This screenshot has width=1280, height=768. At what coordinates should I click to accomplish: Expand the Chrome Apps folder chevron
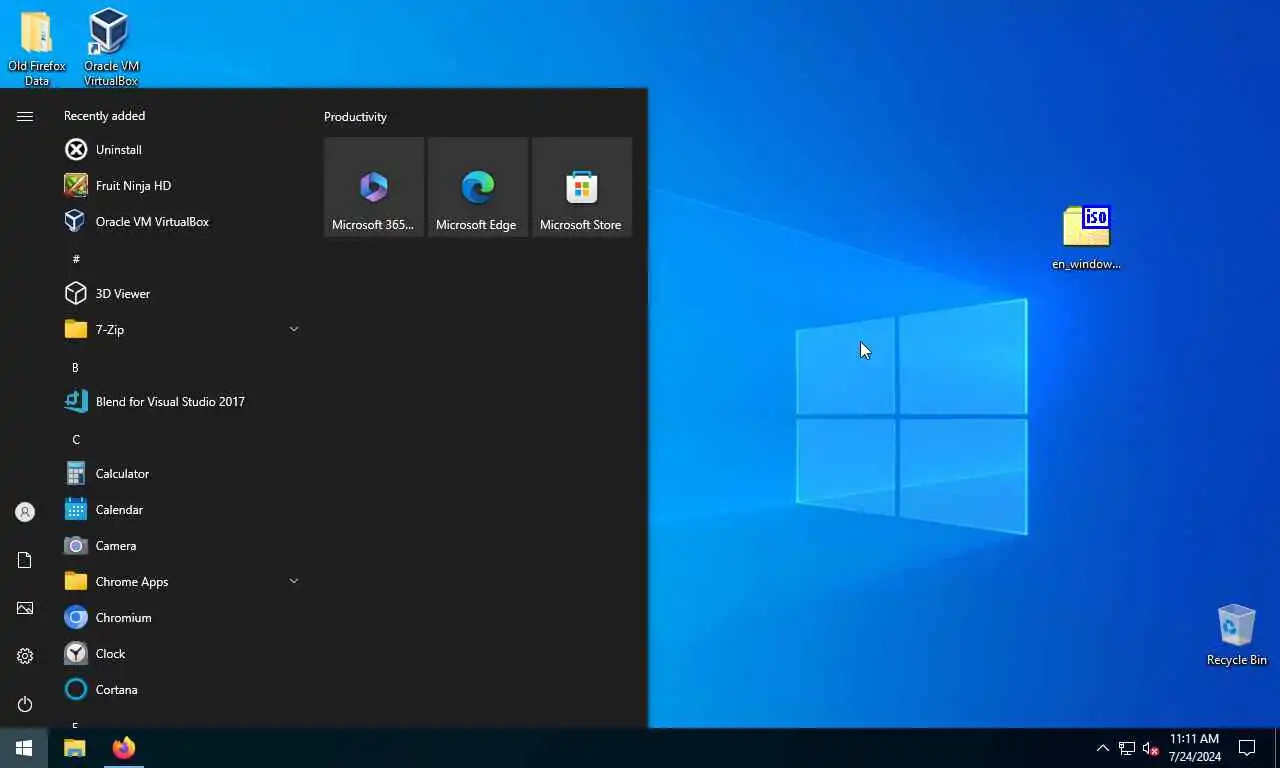pos(294,581)
